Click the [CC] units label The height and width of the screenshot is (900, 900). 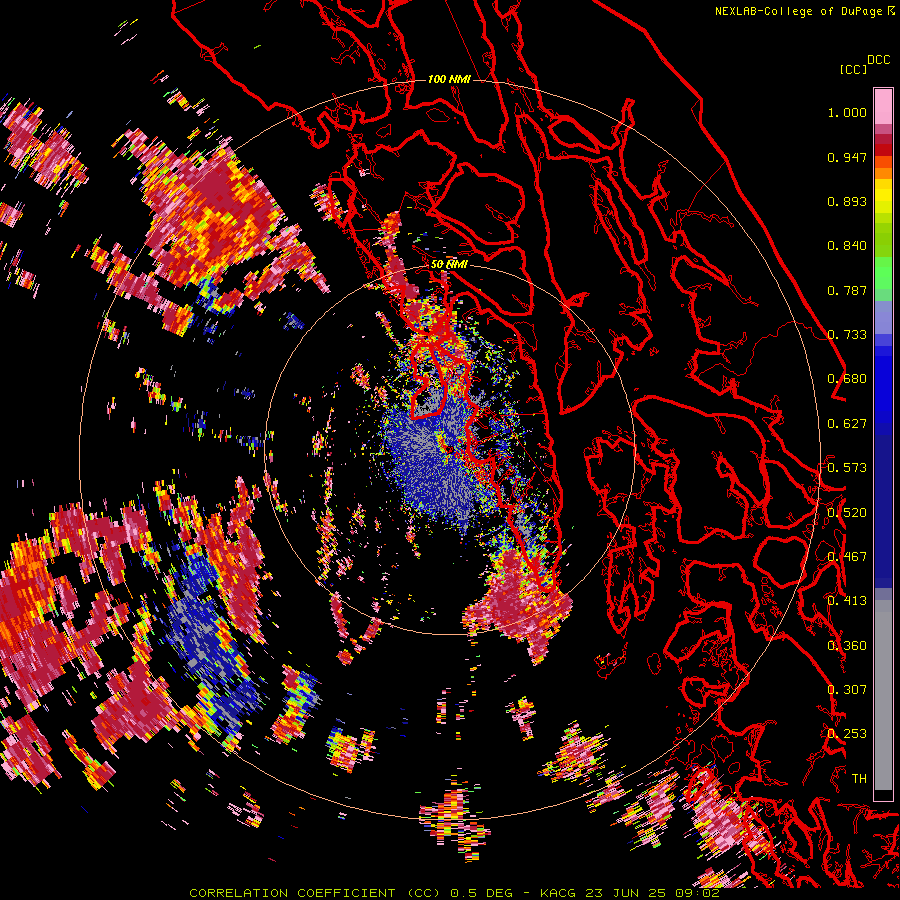point(854,69)
